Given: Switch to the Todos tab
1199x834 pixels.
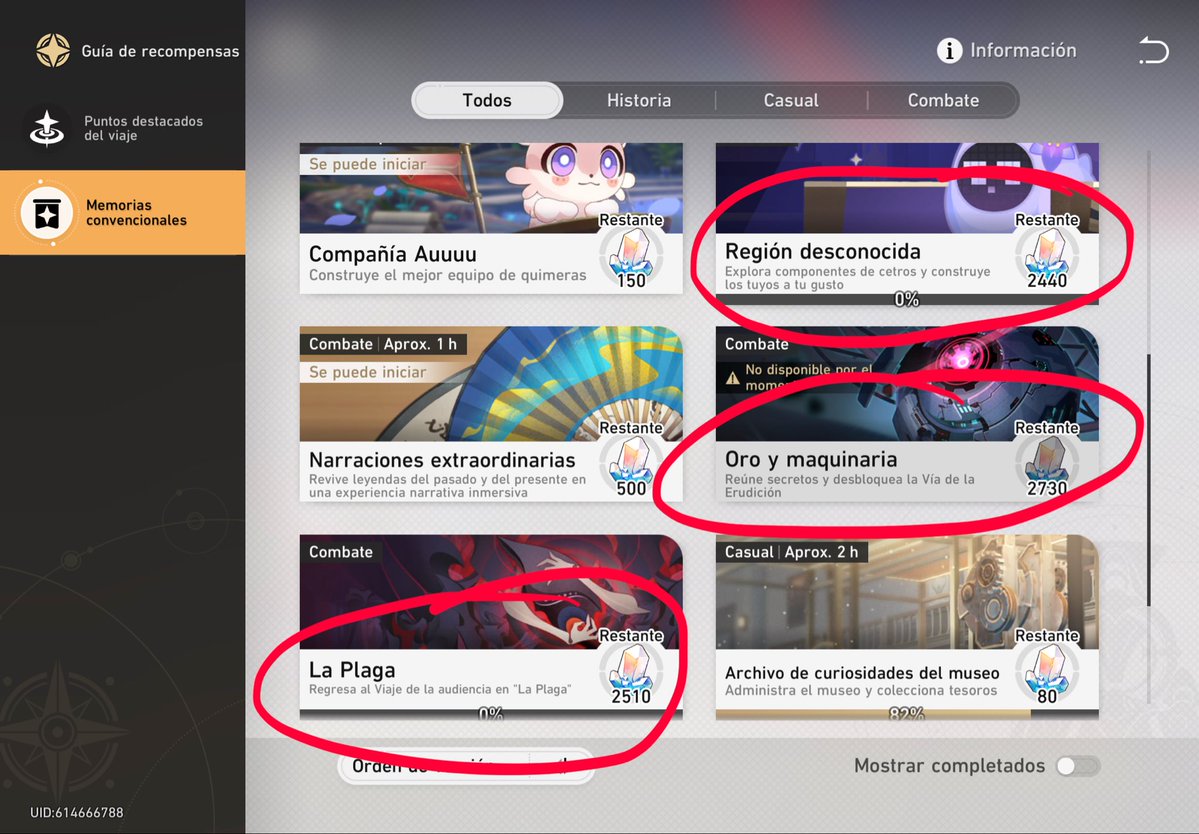Looking at the screenshot, I should pyautogui.click(x=487, y=100).
